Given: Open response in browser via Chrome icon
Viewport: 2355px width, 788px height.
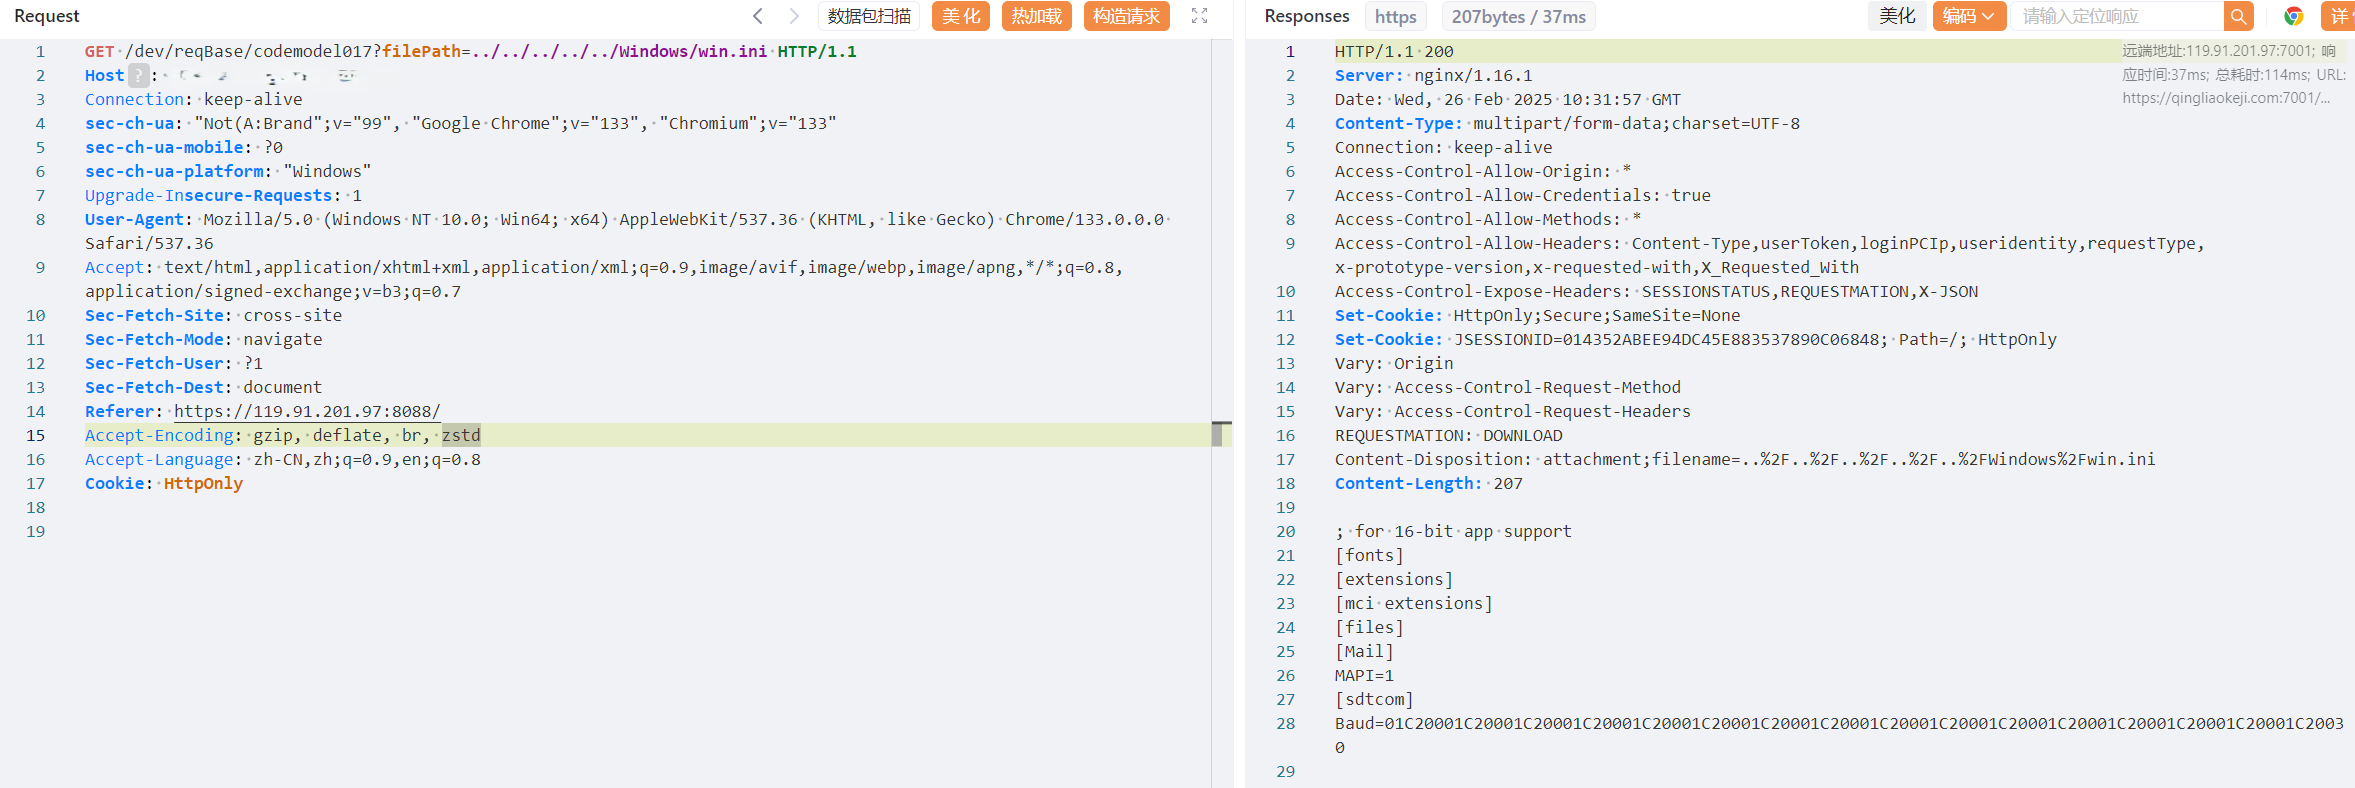Looking at the screenshot, I should click(x=2294, y=16).
